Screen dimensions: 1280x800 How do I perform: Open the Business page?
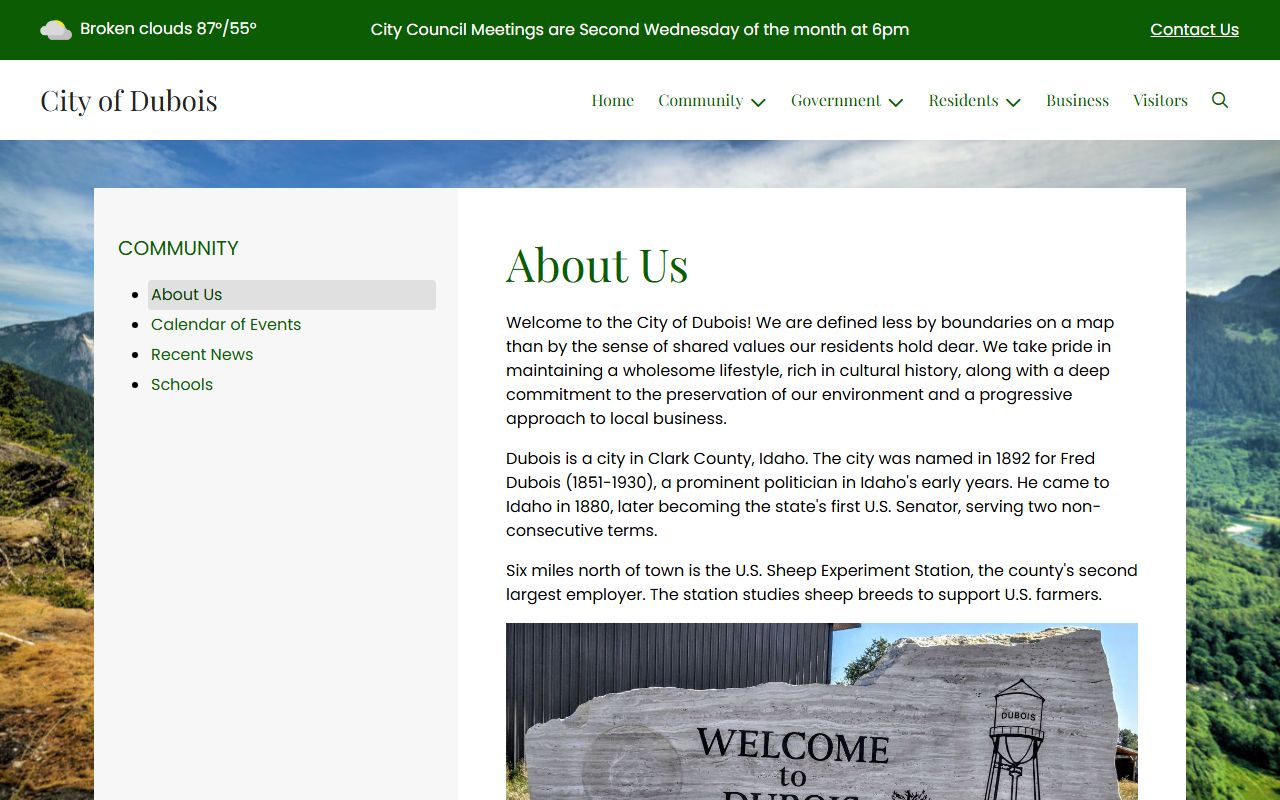[x=1077, y=100]
